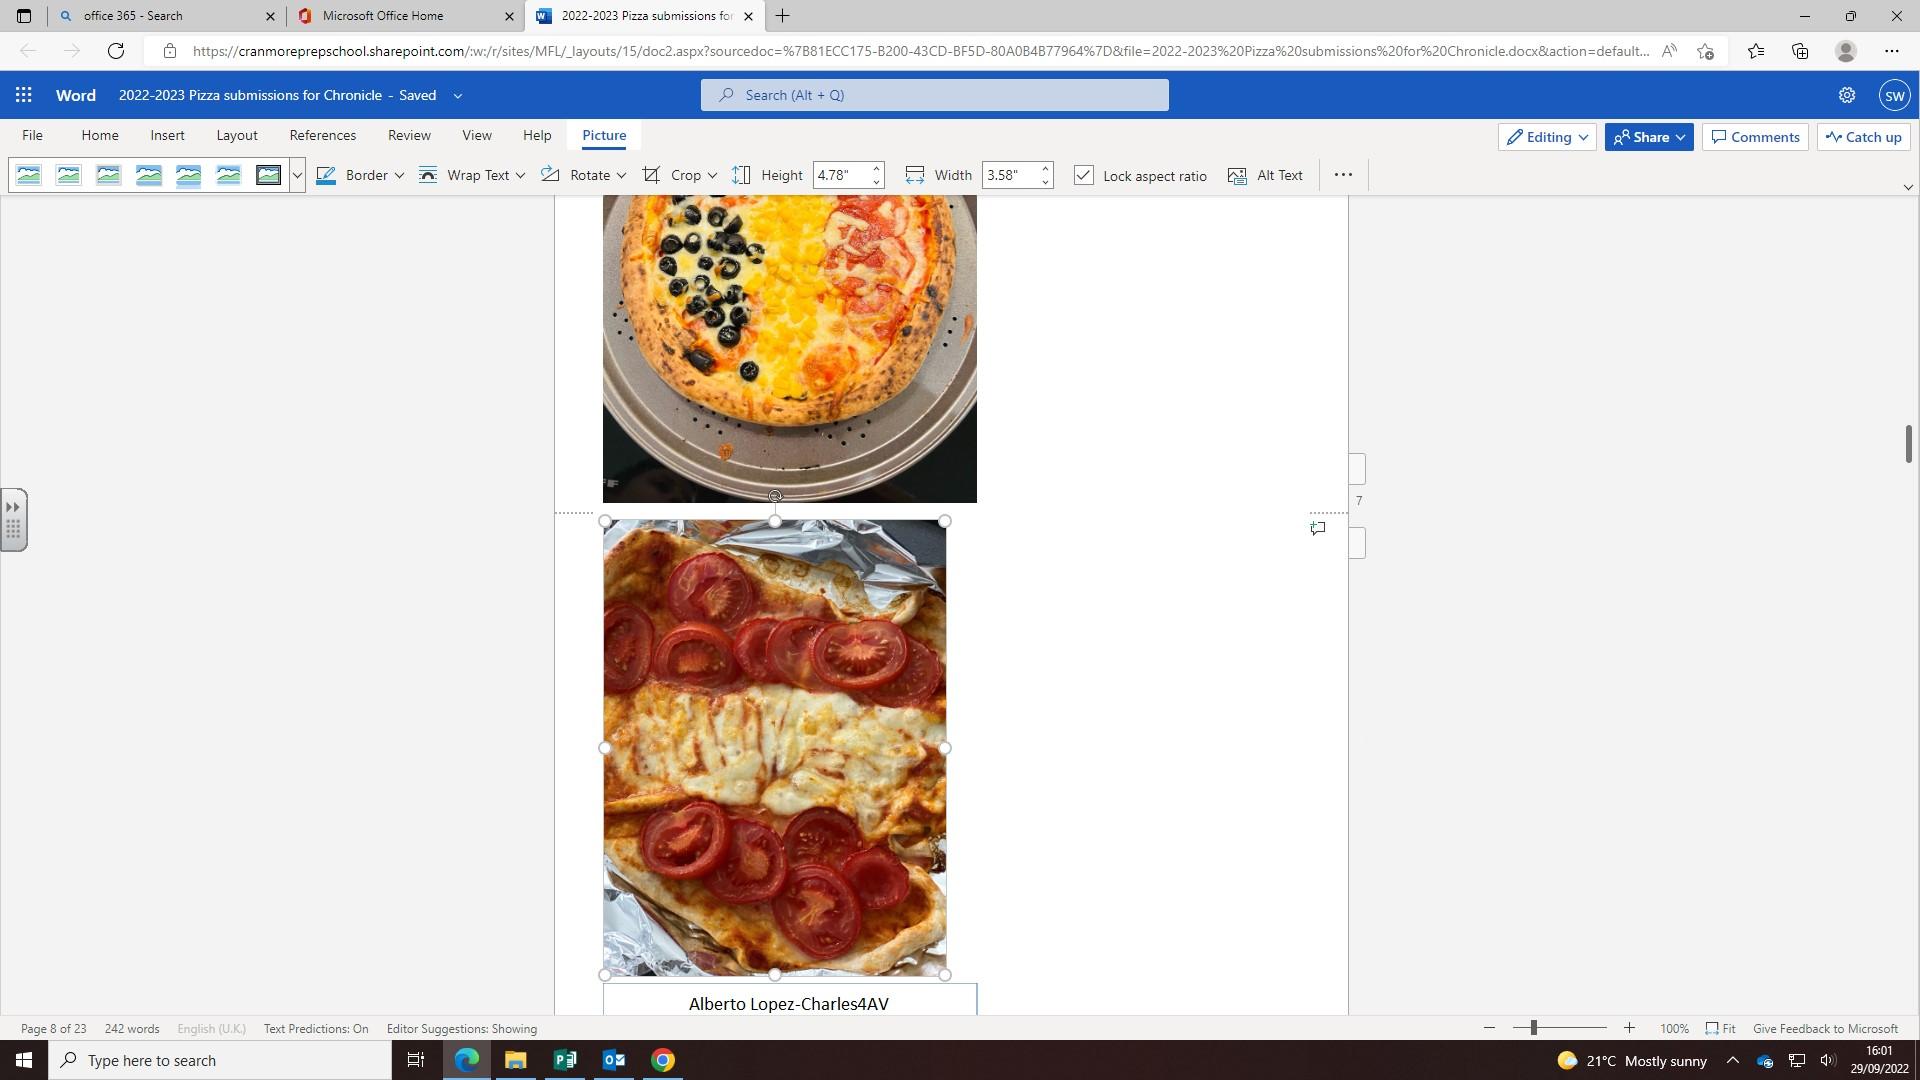Click the Catch up button
Screen dimensions: 1920x1080
(x=1863, y=137)
